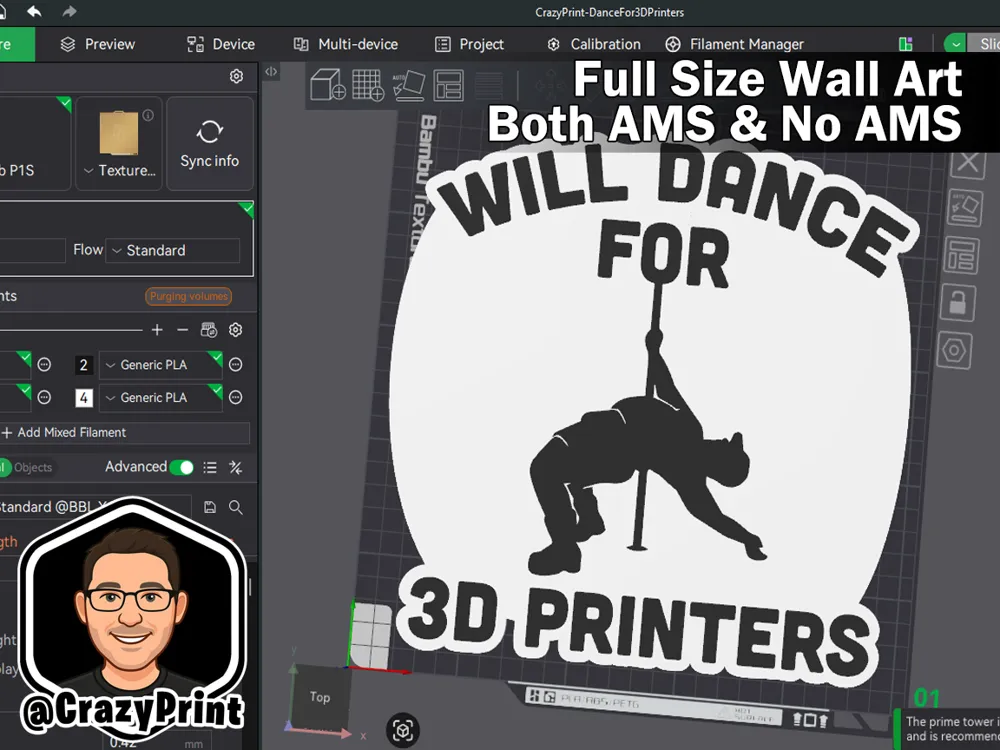
Task: Select the Auto orient tool icon
Action: [x=408, y=85]
